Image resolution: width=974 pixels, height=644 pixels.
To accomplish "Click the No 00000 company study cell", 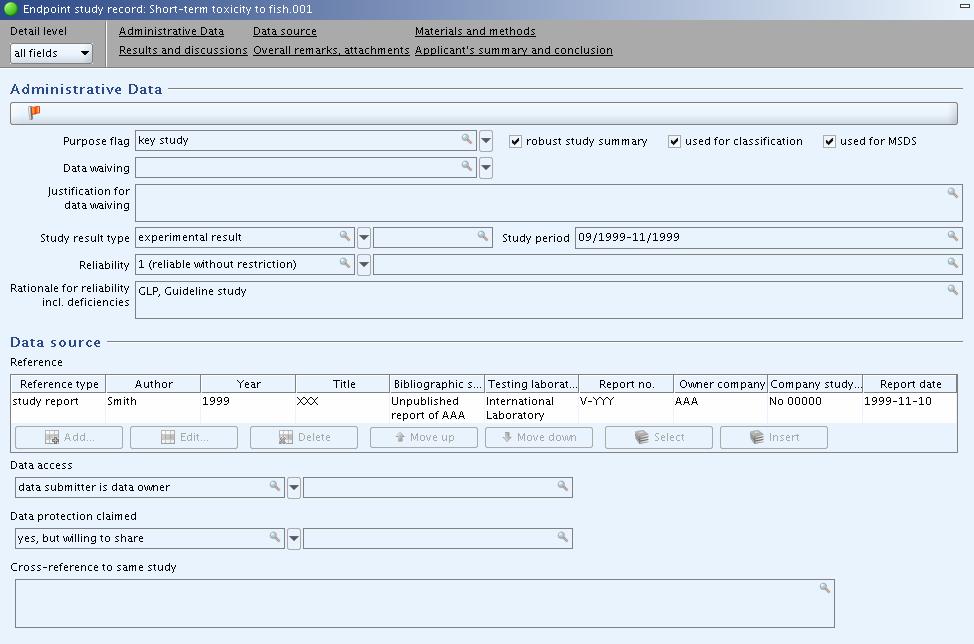I will click(x=816, y=408).
